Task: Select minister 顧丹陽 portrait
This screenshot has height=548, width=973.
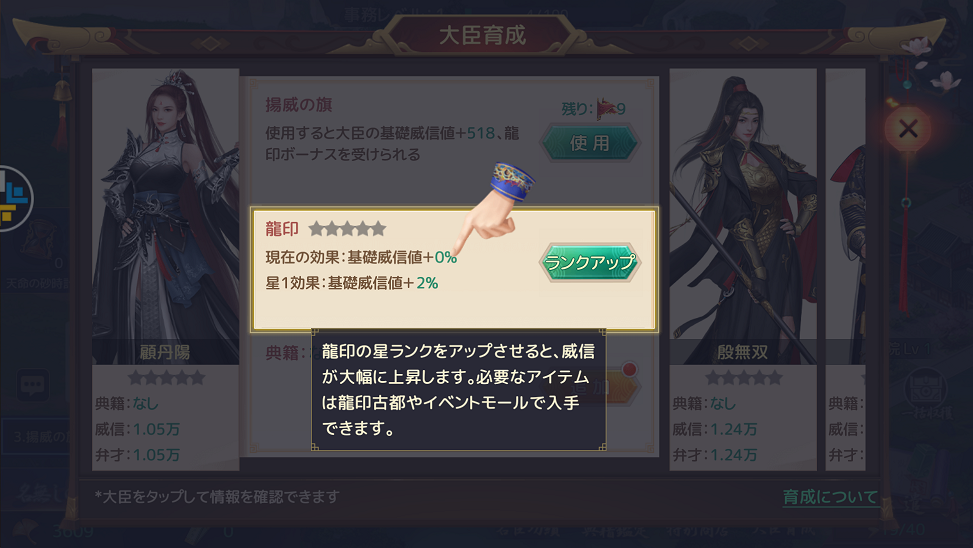Action: [x=166, y=216]
